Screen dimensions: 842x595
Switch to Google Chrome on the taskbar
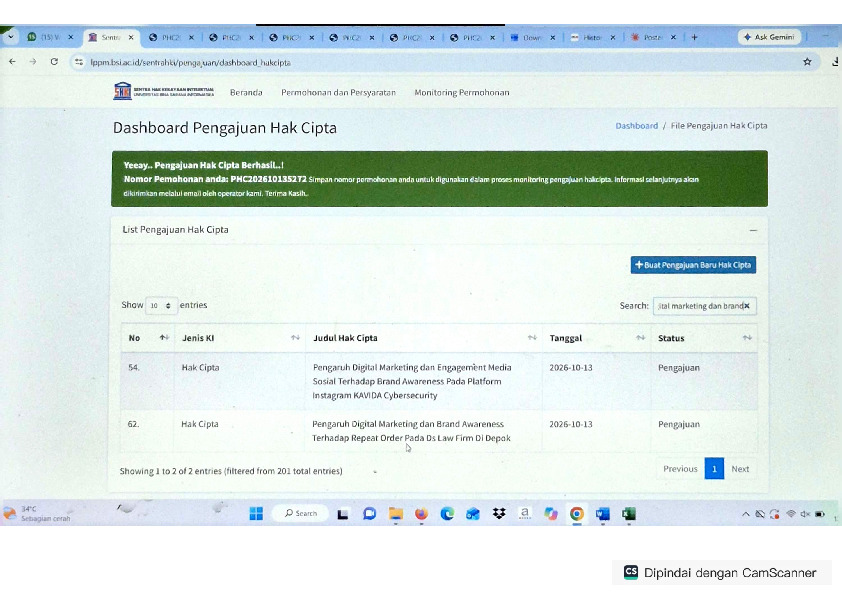[x=577, y=514]
